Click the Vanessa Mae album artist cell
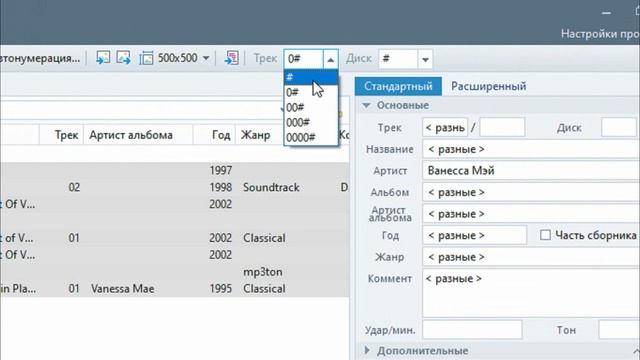This screenshot has width=640, height=360. [122, 289]
